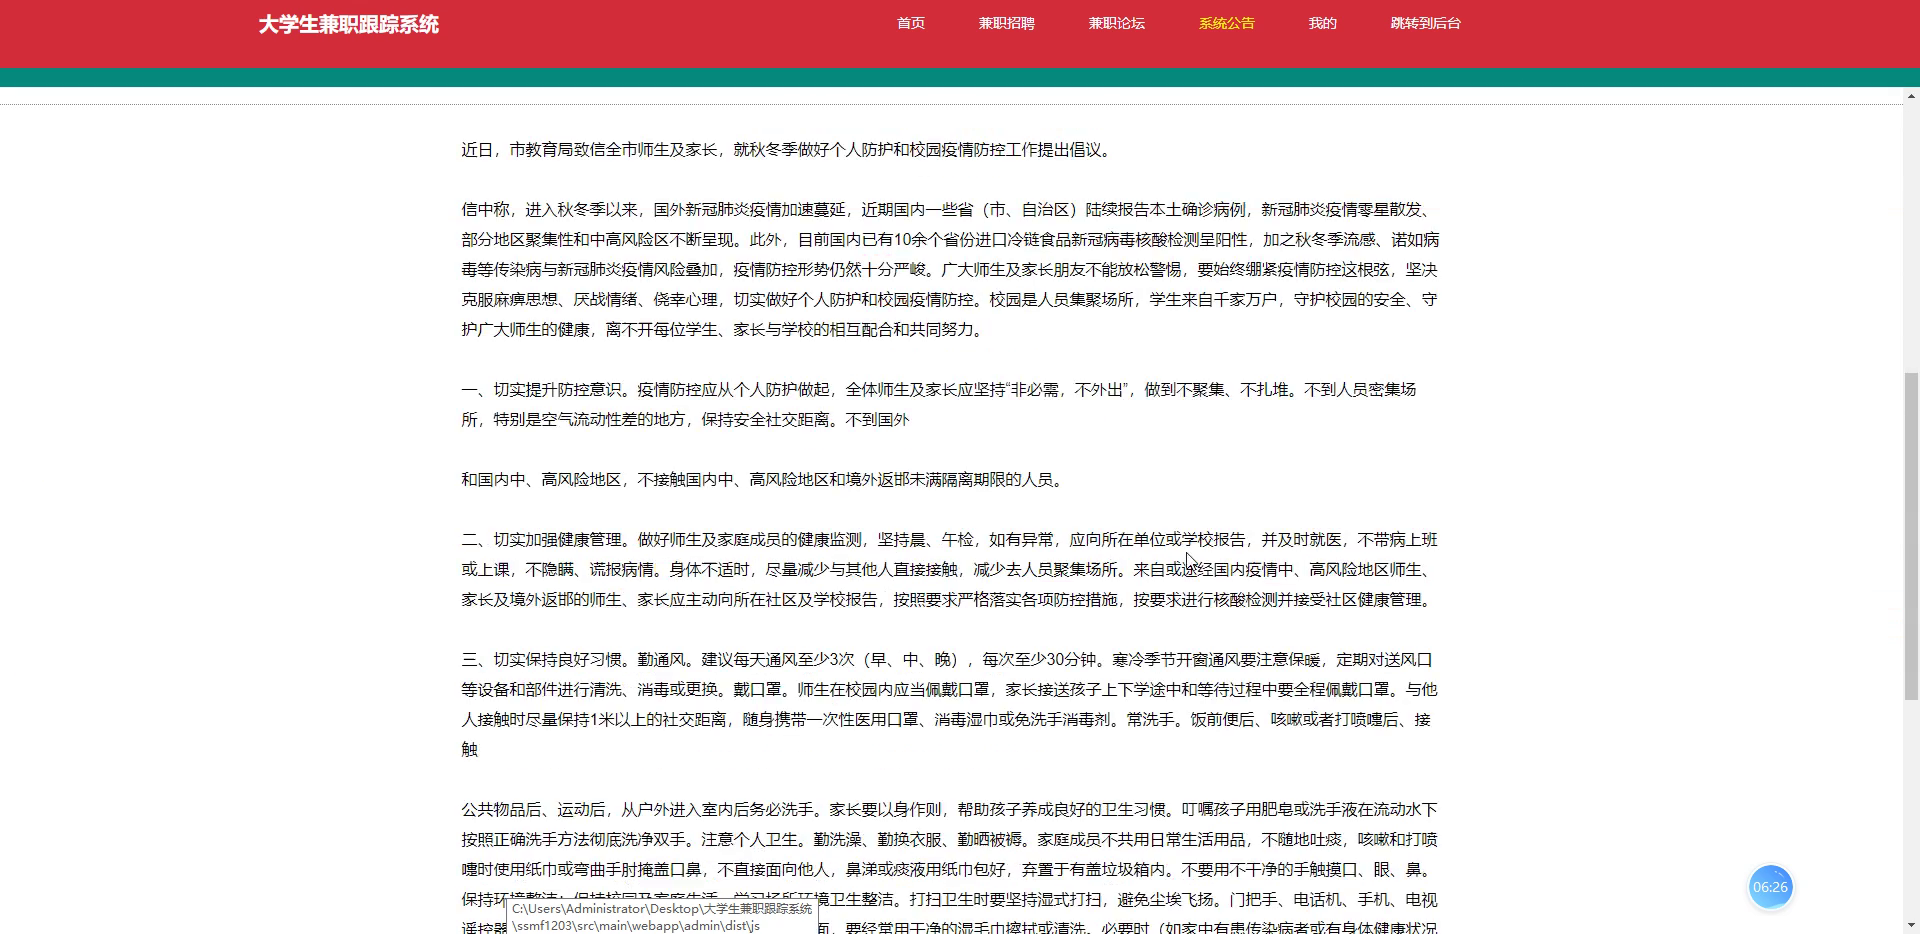The image size is (1920, 934).
Task: Click the line starting 公共物品后、运动后
Action: (x=949, y=810)
